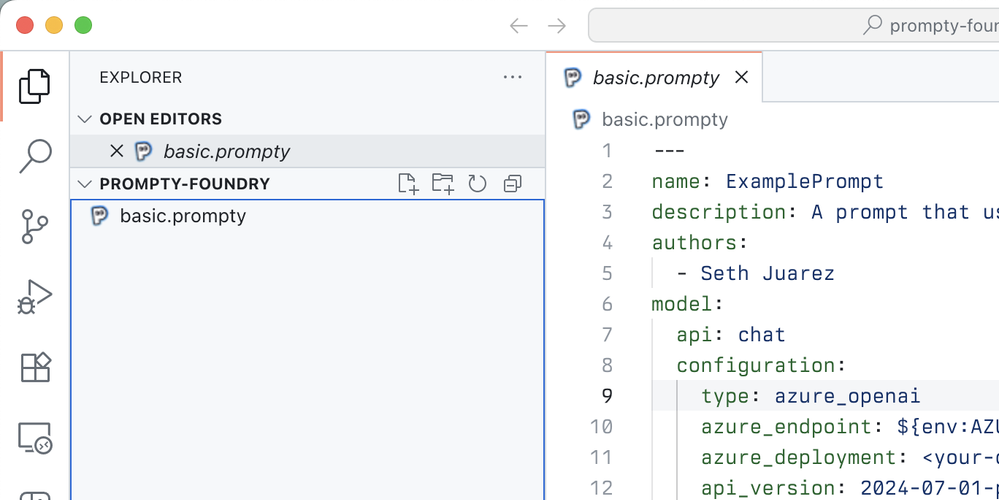The image size is (999, 500).
Task: Focus the prompty-foundry command center search
Action: pos(794,25)
